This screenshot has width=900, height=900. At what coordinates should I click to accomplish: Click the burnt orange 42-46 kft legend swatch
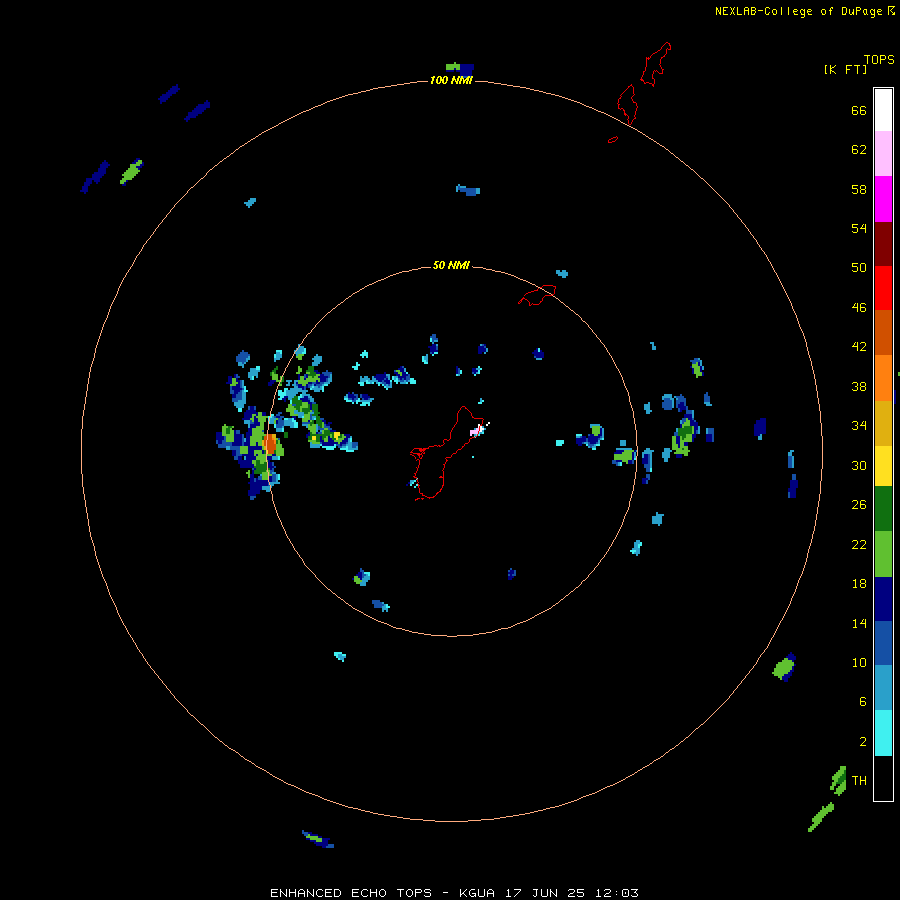tap(883, 333)
